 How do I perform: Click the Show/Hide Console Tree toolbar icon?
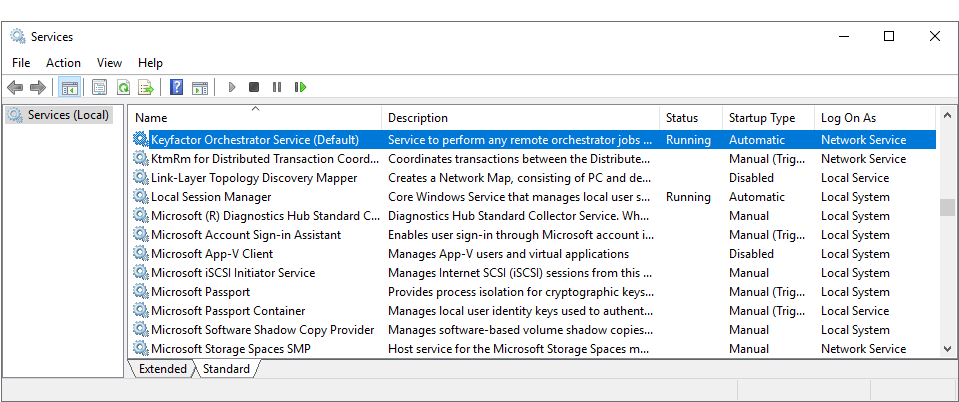(70, 88)
